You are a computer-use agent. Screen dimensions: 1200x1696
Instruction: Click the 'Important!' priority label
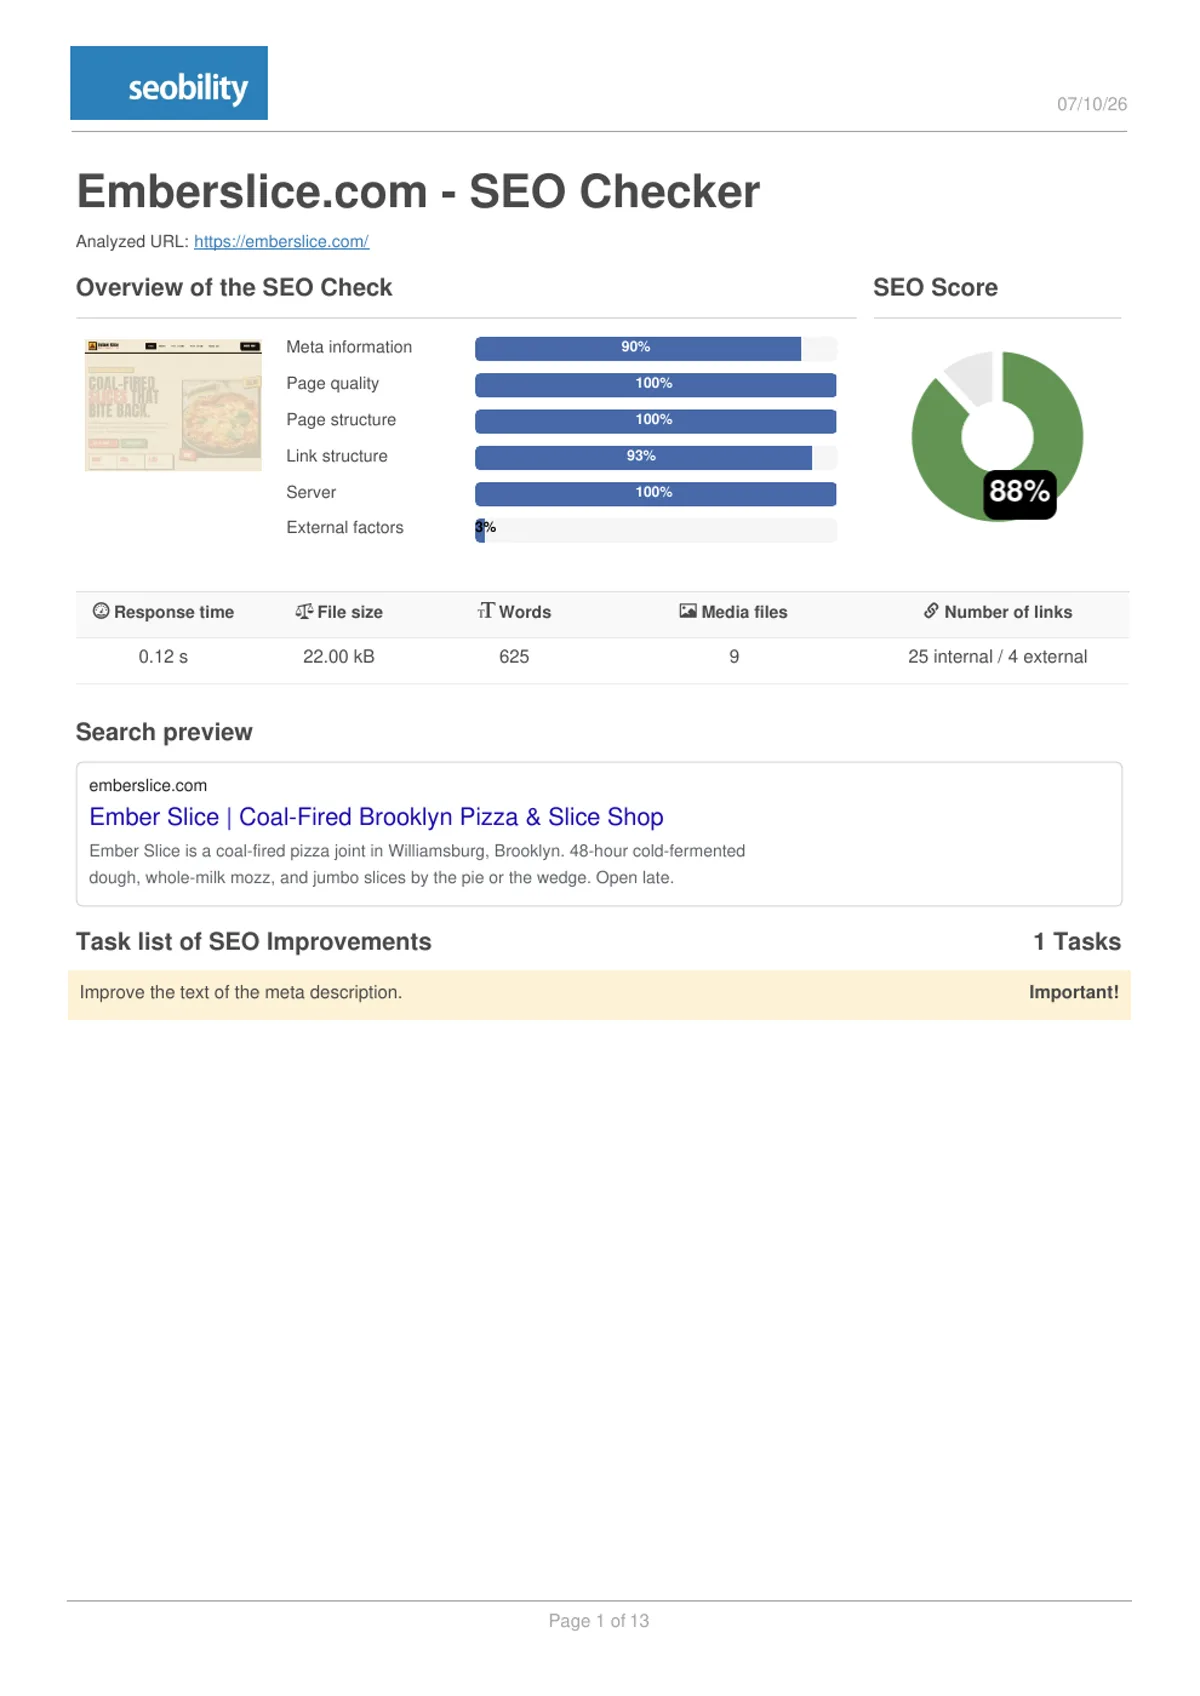(1074, 992)
